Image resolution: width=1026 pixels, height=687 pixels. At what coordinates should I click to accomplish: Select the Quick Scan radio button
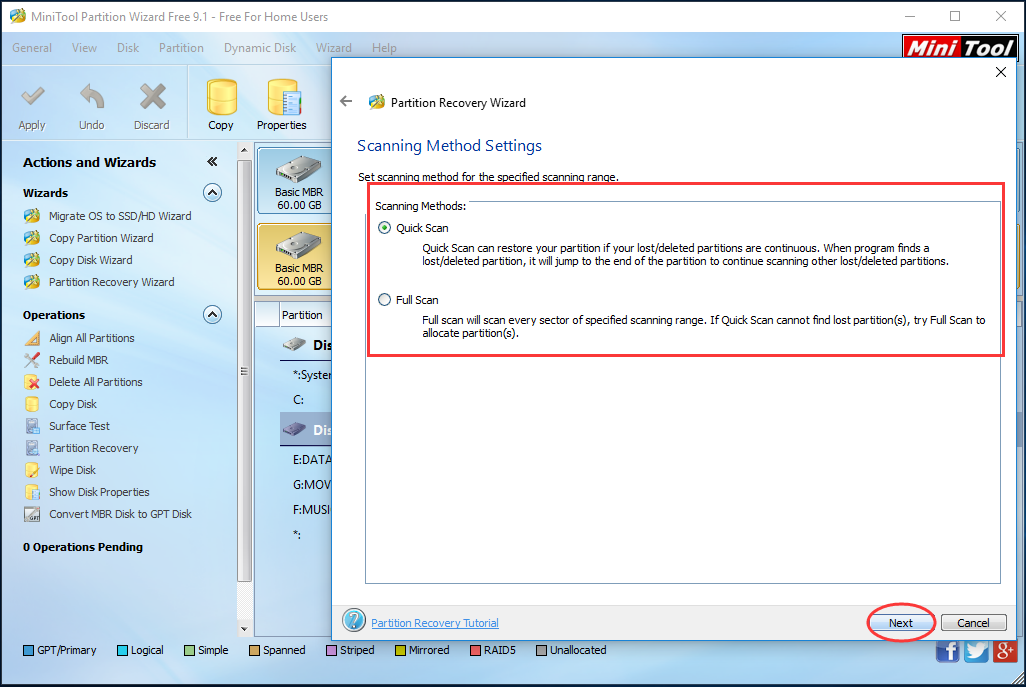(x=385, y=228)
